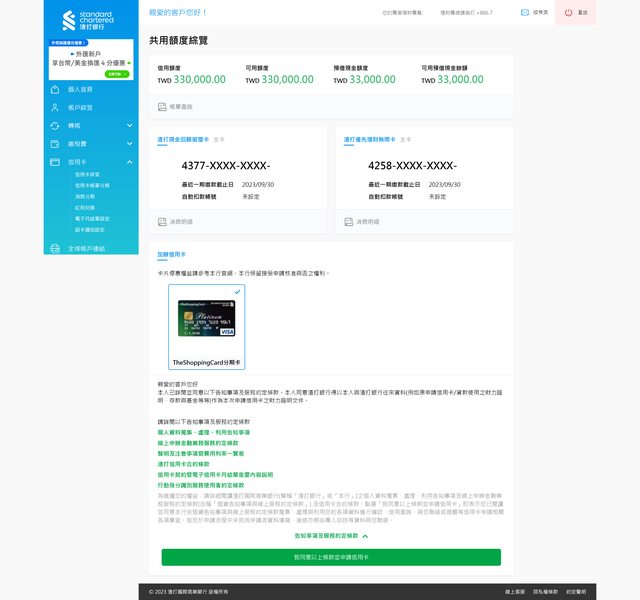Viewport: 640px width, 600px height.
Task: Click the 登出 power icon
Action: (x=569, y=12)
